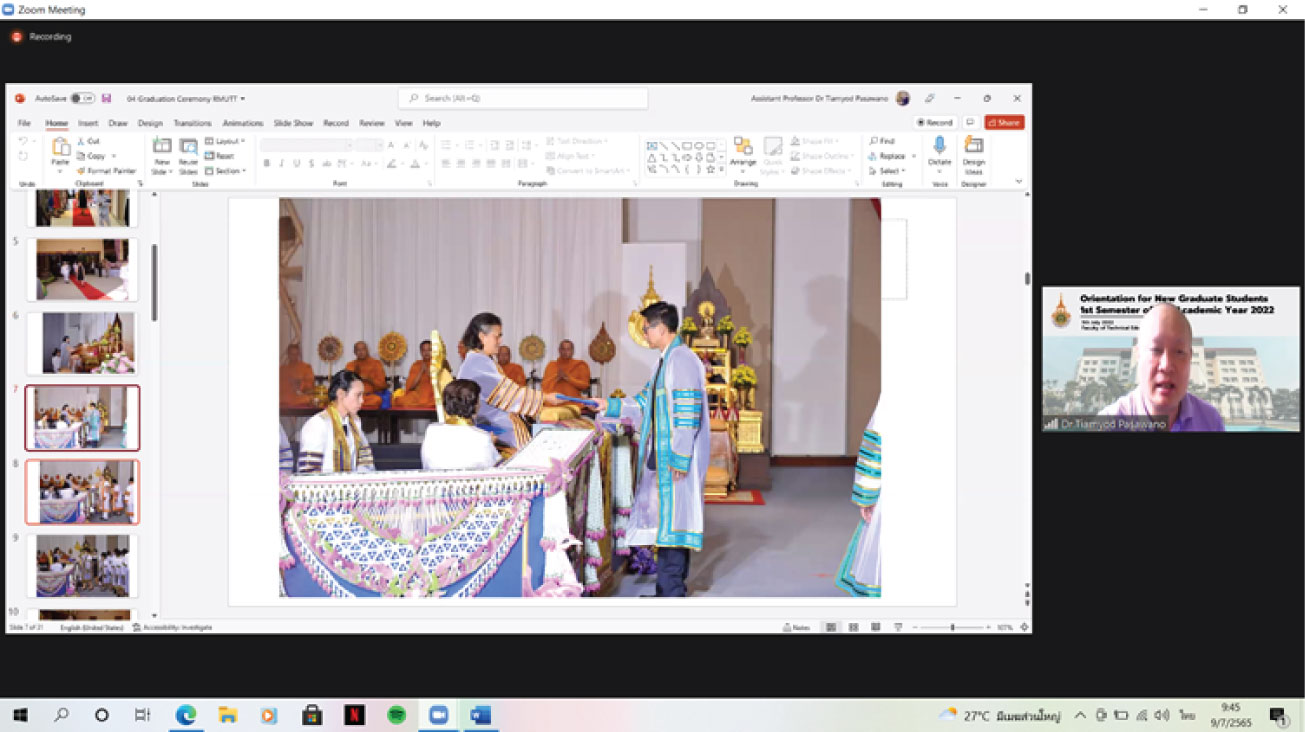Open the Shape Fill dropdown

[815, 141]
